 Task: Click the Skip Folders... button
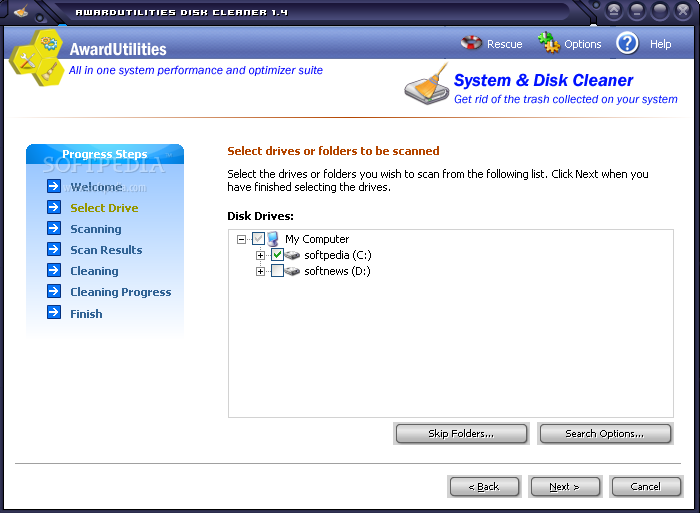tap(461, 434)
